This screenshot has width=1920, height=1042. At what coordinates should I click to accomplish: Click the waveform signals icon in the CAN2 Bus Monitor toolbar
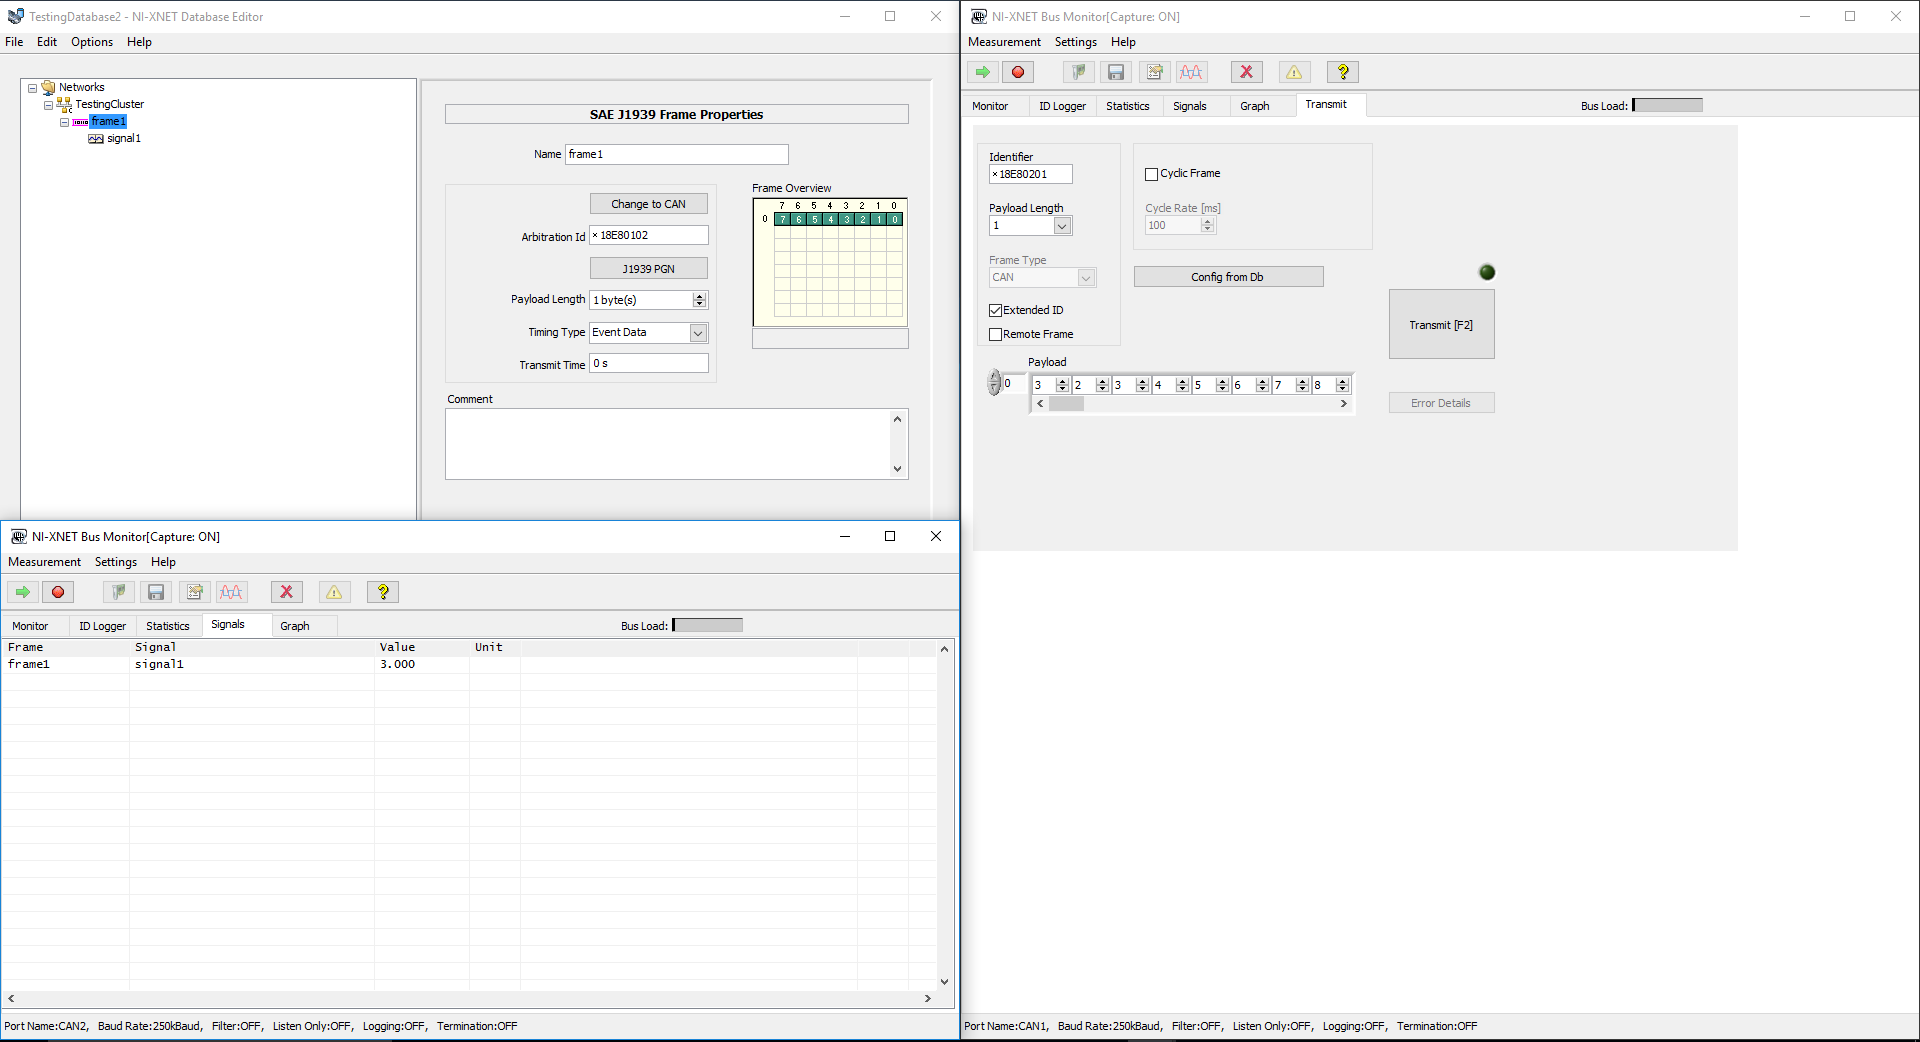[231, 592]
